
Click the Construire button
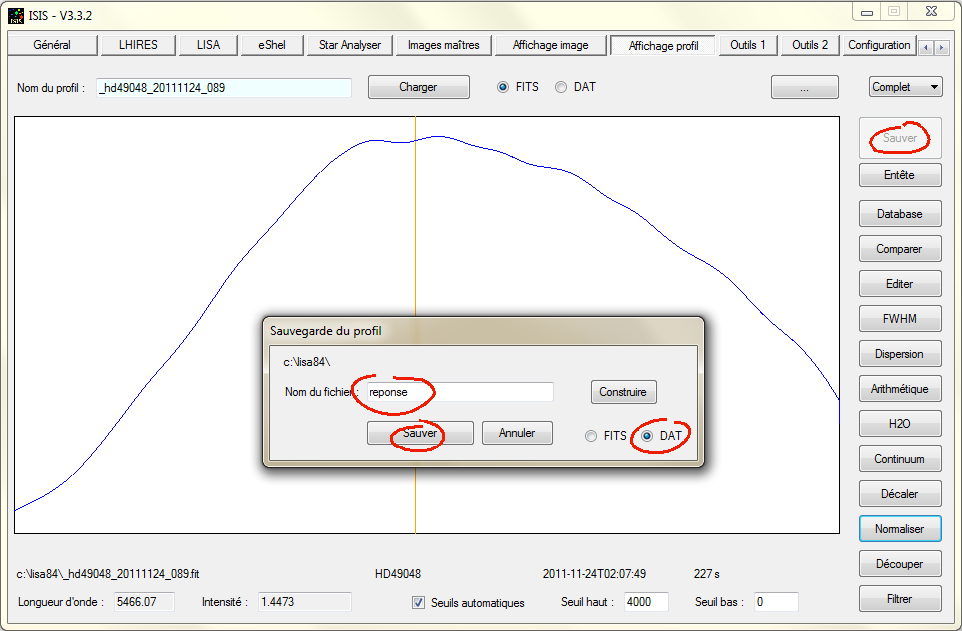(623, 392)
